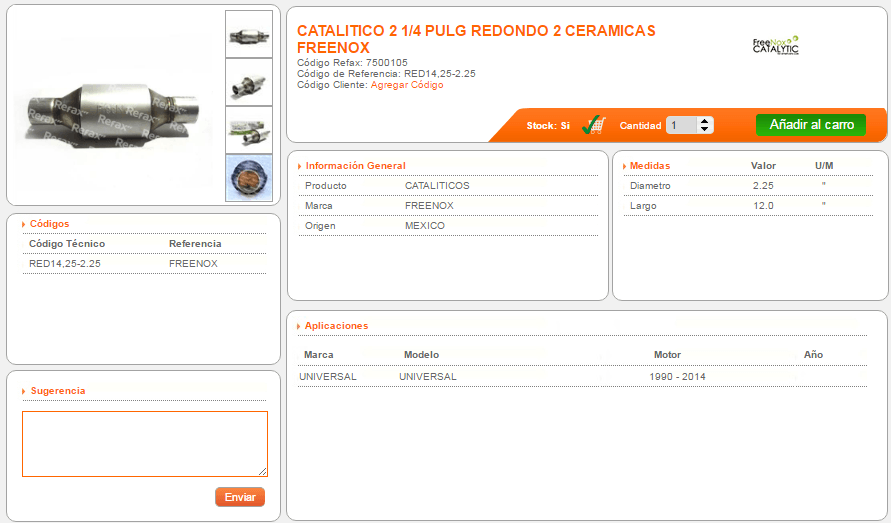Click the FreeNox Catalytic brand logo
The width and height of the screenshot is (891, 523).
(776, 45)
